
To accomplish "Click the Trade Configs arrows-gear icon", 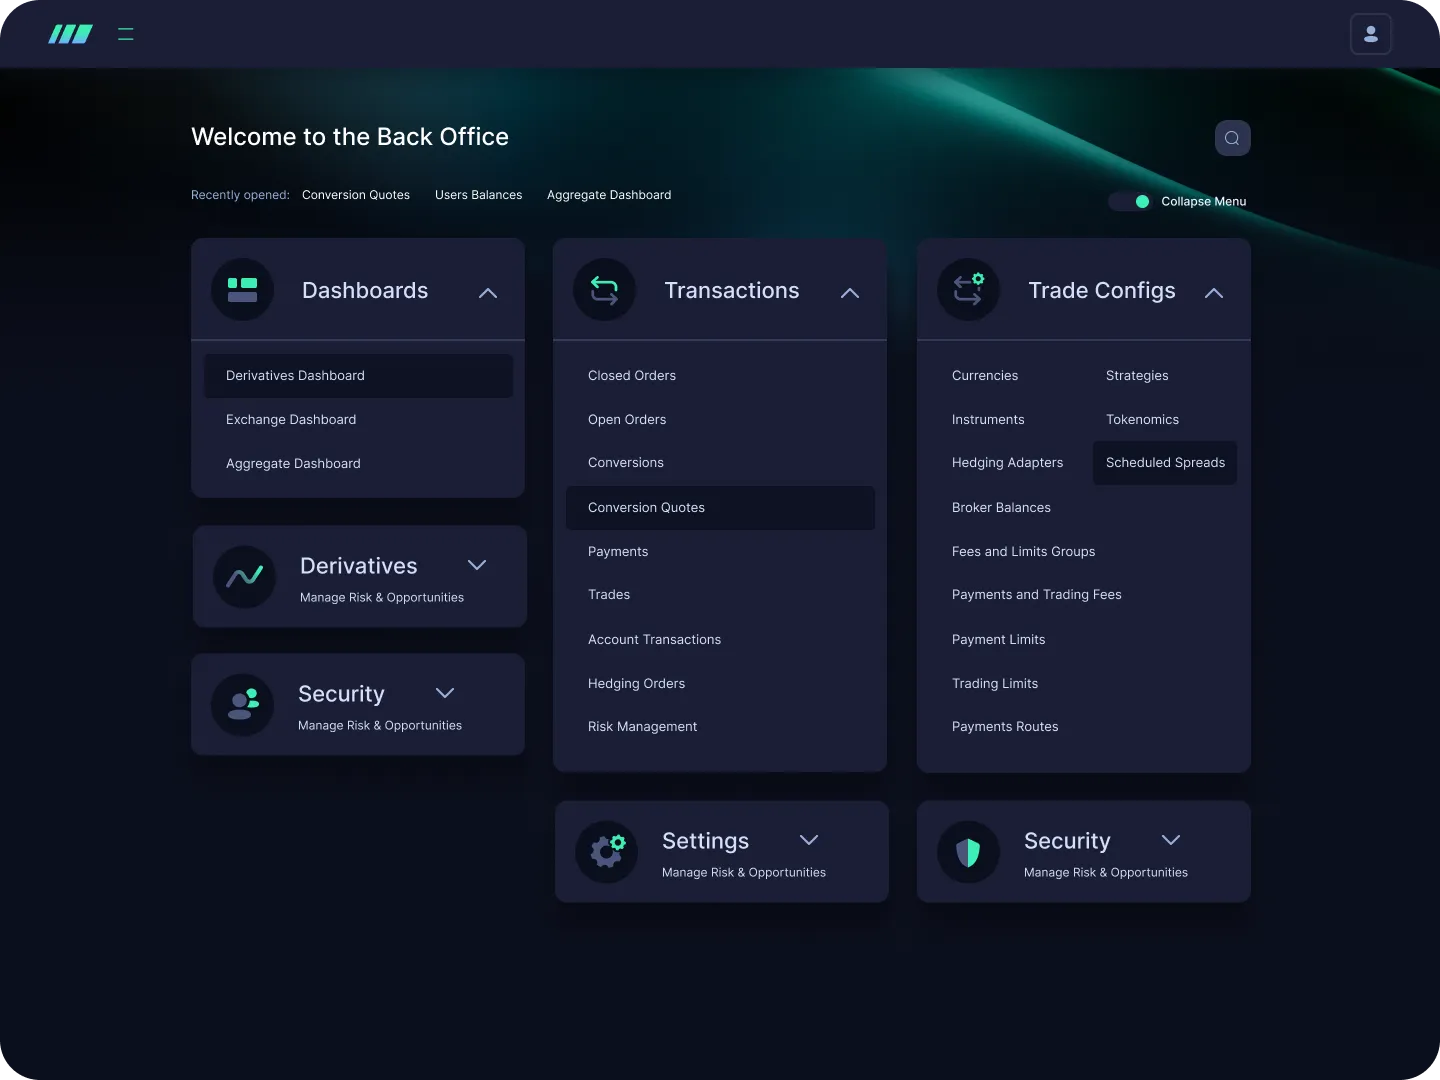I will click(968, 290).
